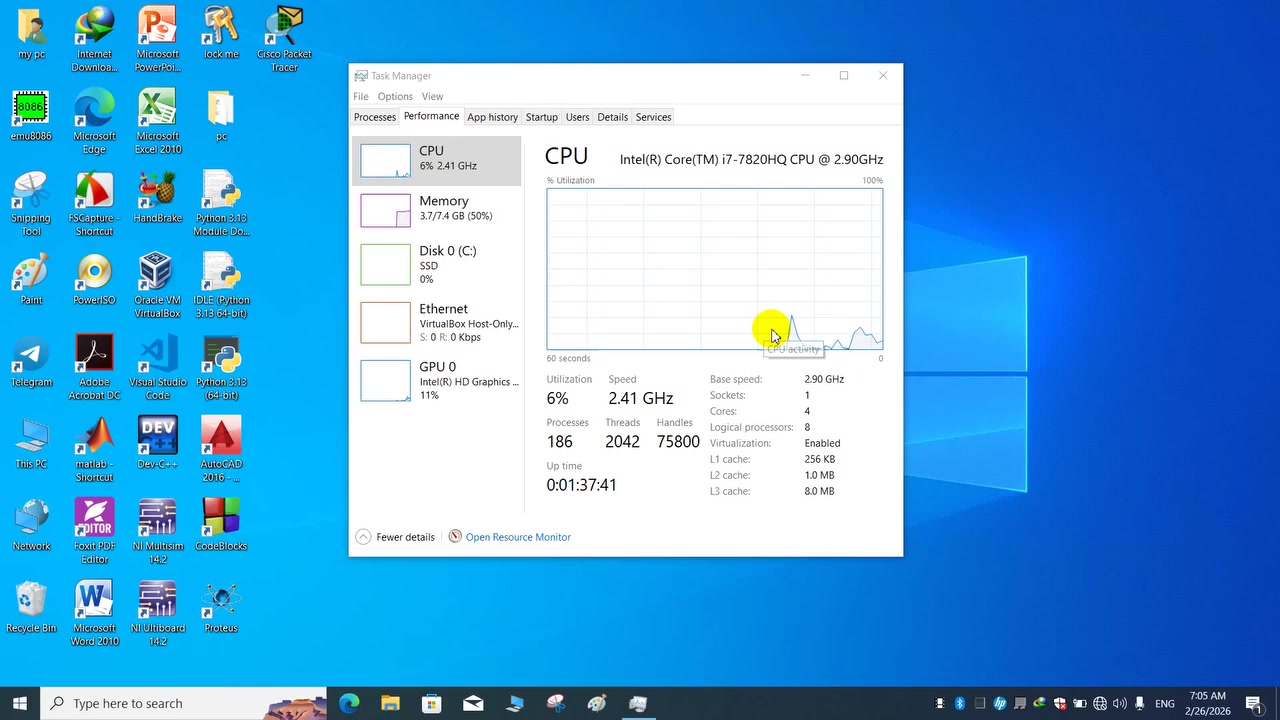Select the Ethernet network graph thumbnail
The image size is (1280, 720).
coord(385,322)
